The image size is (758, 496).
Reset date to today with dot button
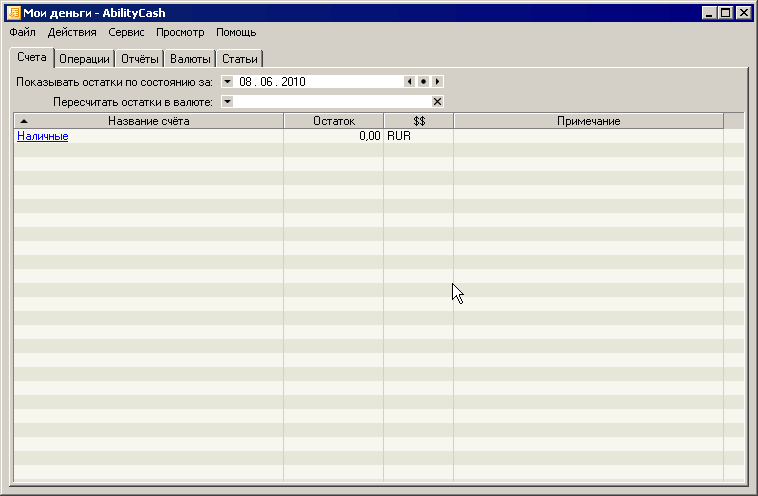423,82
